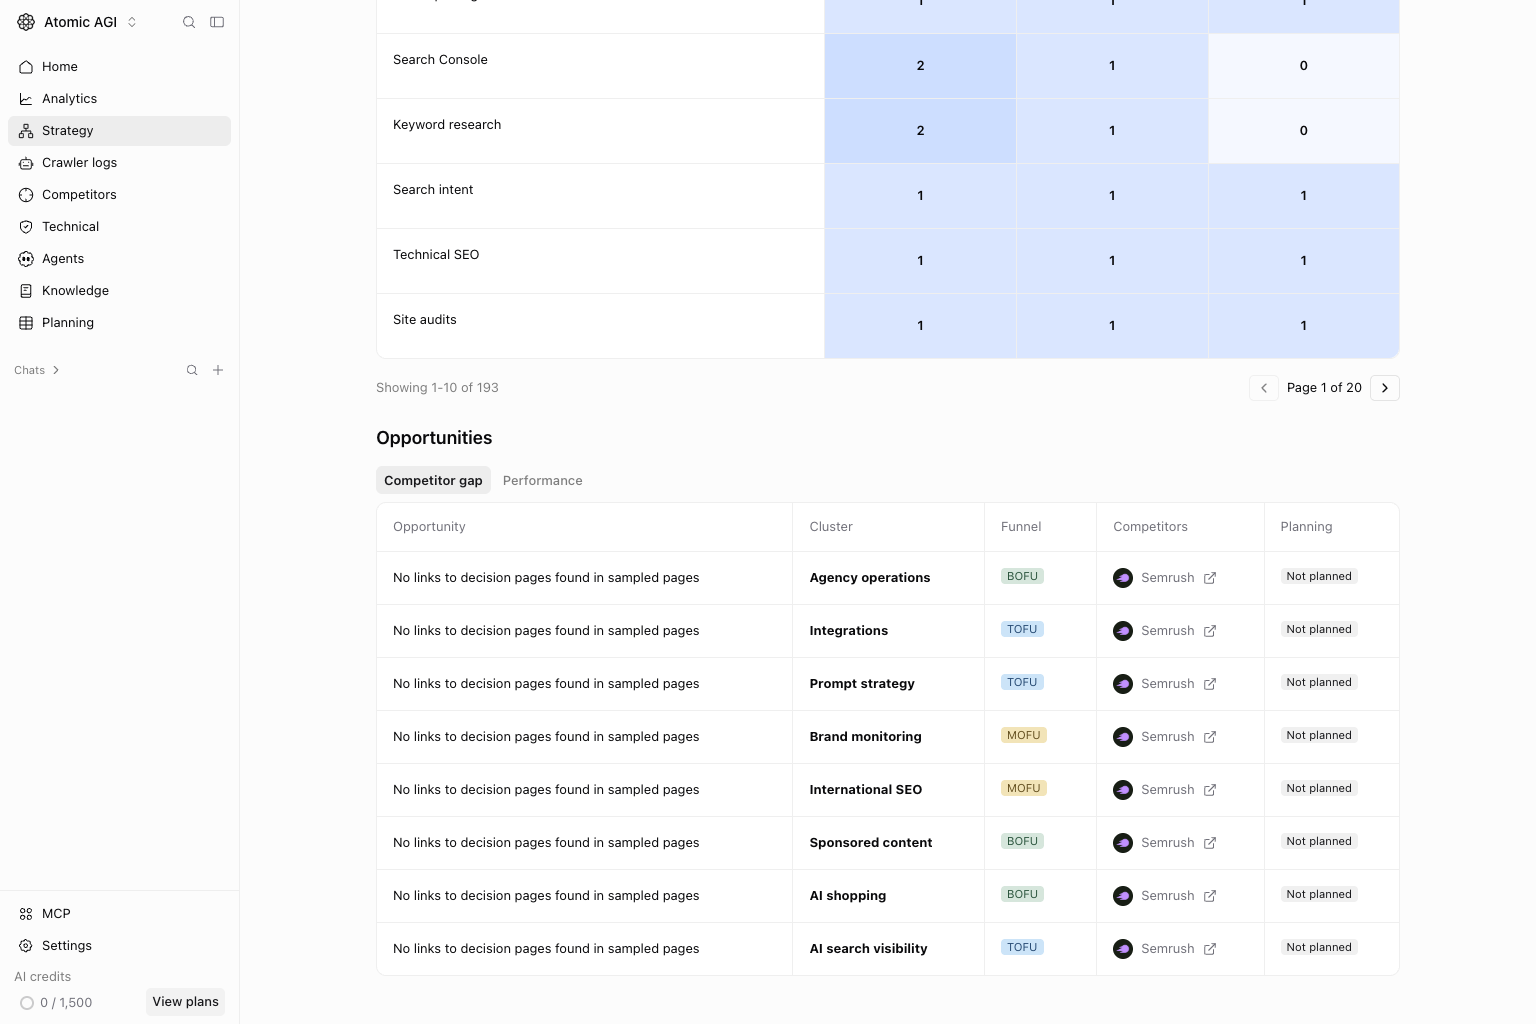Click the Agents icon

tap(26, 259)
